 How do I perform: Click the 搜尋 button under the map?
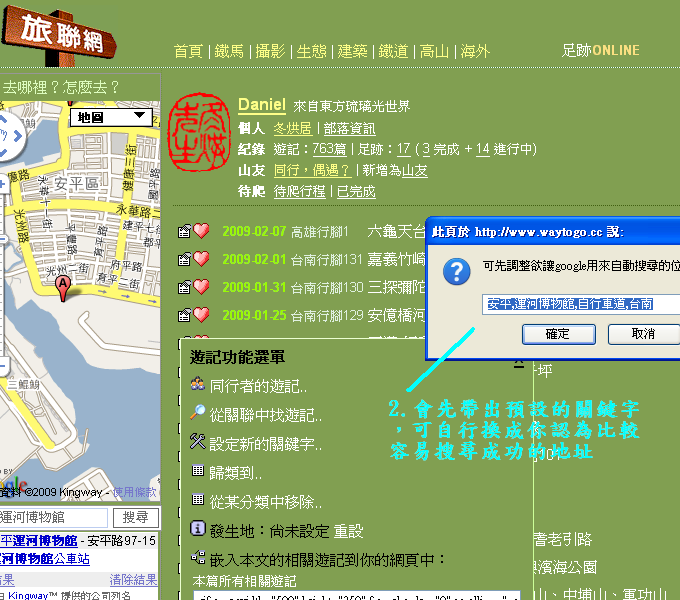click(134, 517)
